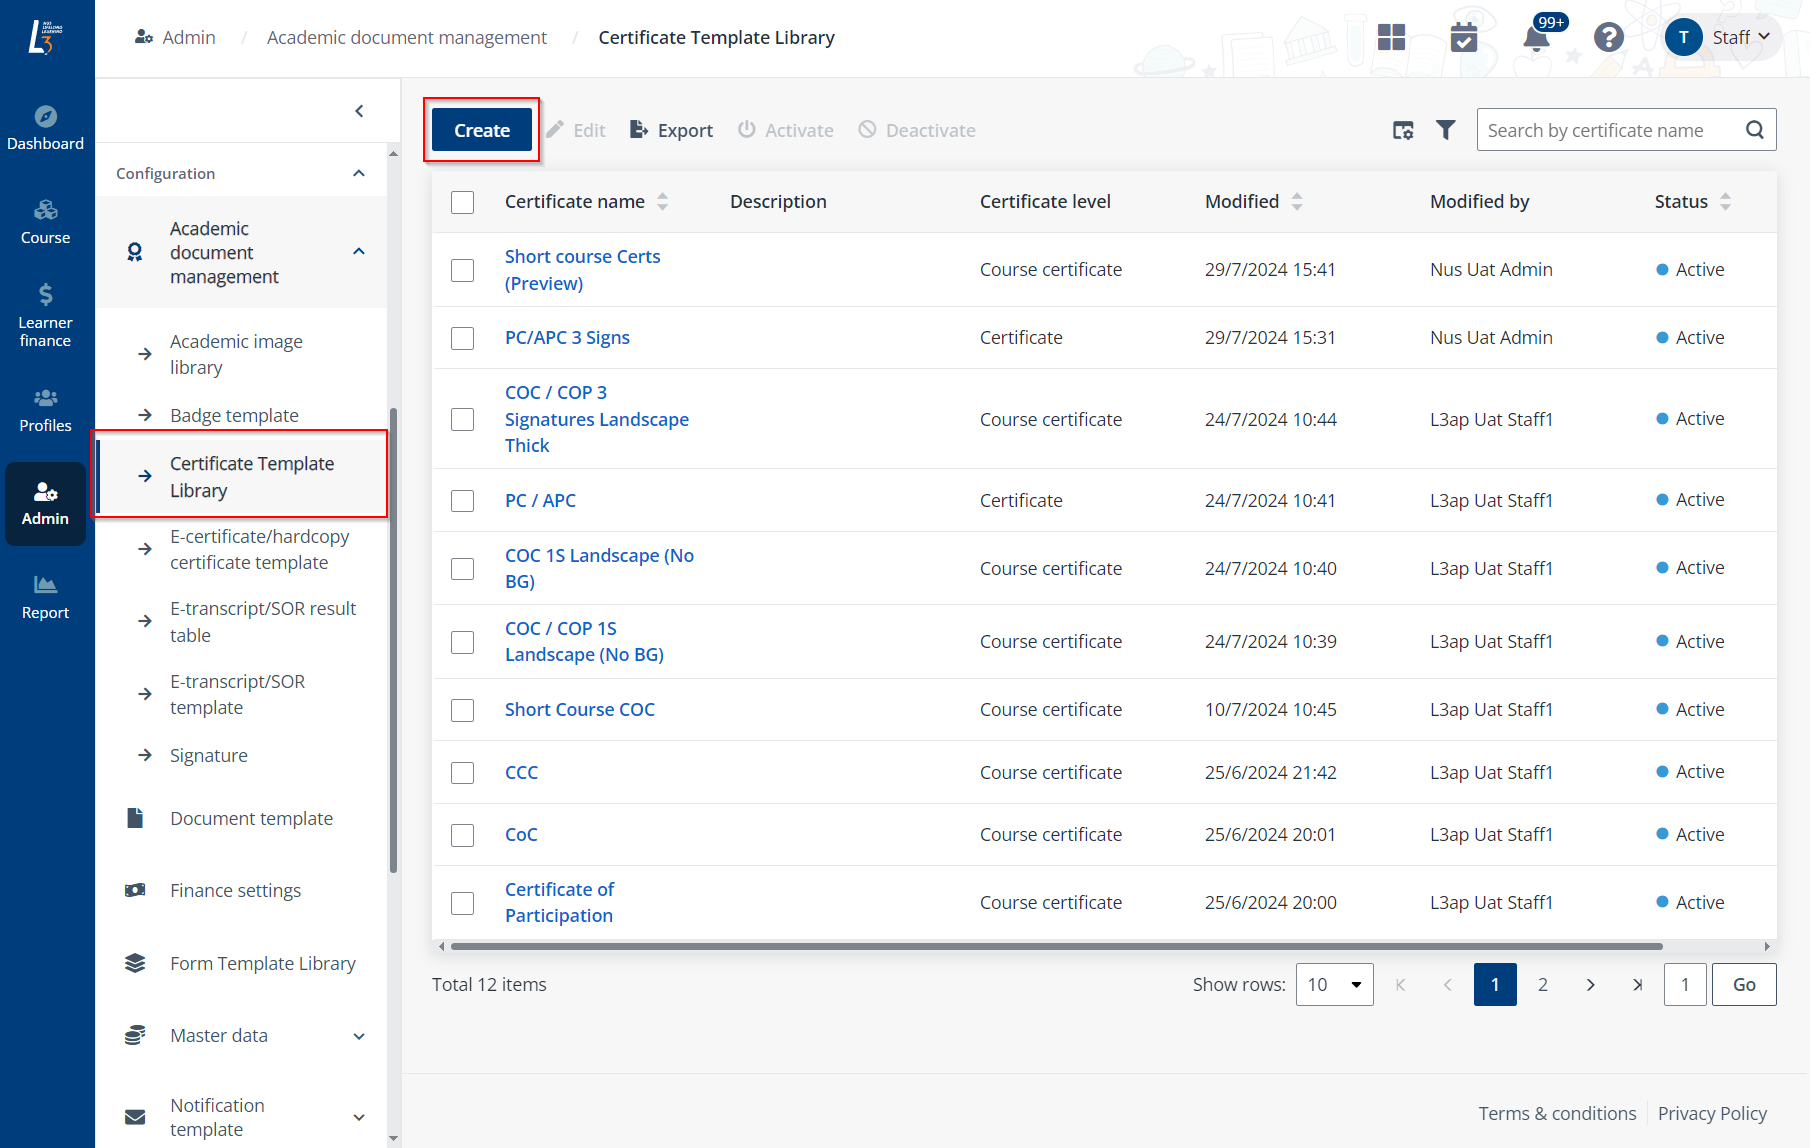Select the Course sidebar icon
The height and width of the screenshot is (1148, 1810).
click(x=46, y=220)
